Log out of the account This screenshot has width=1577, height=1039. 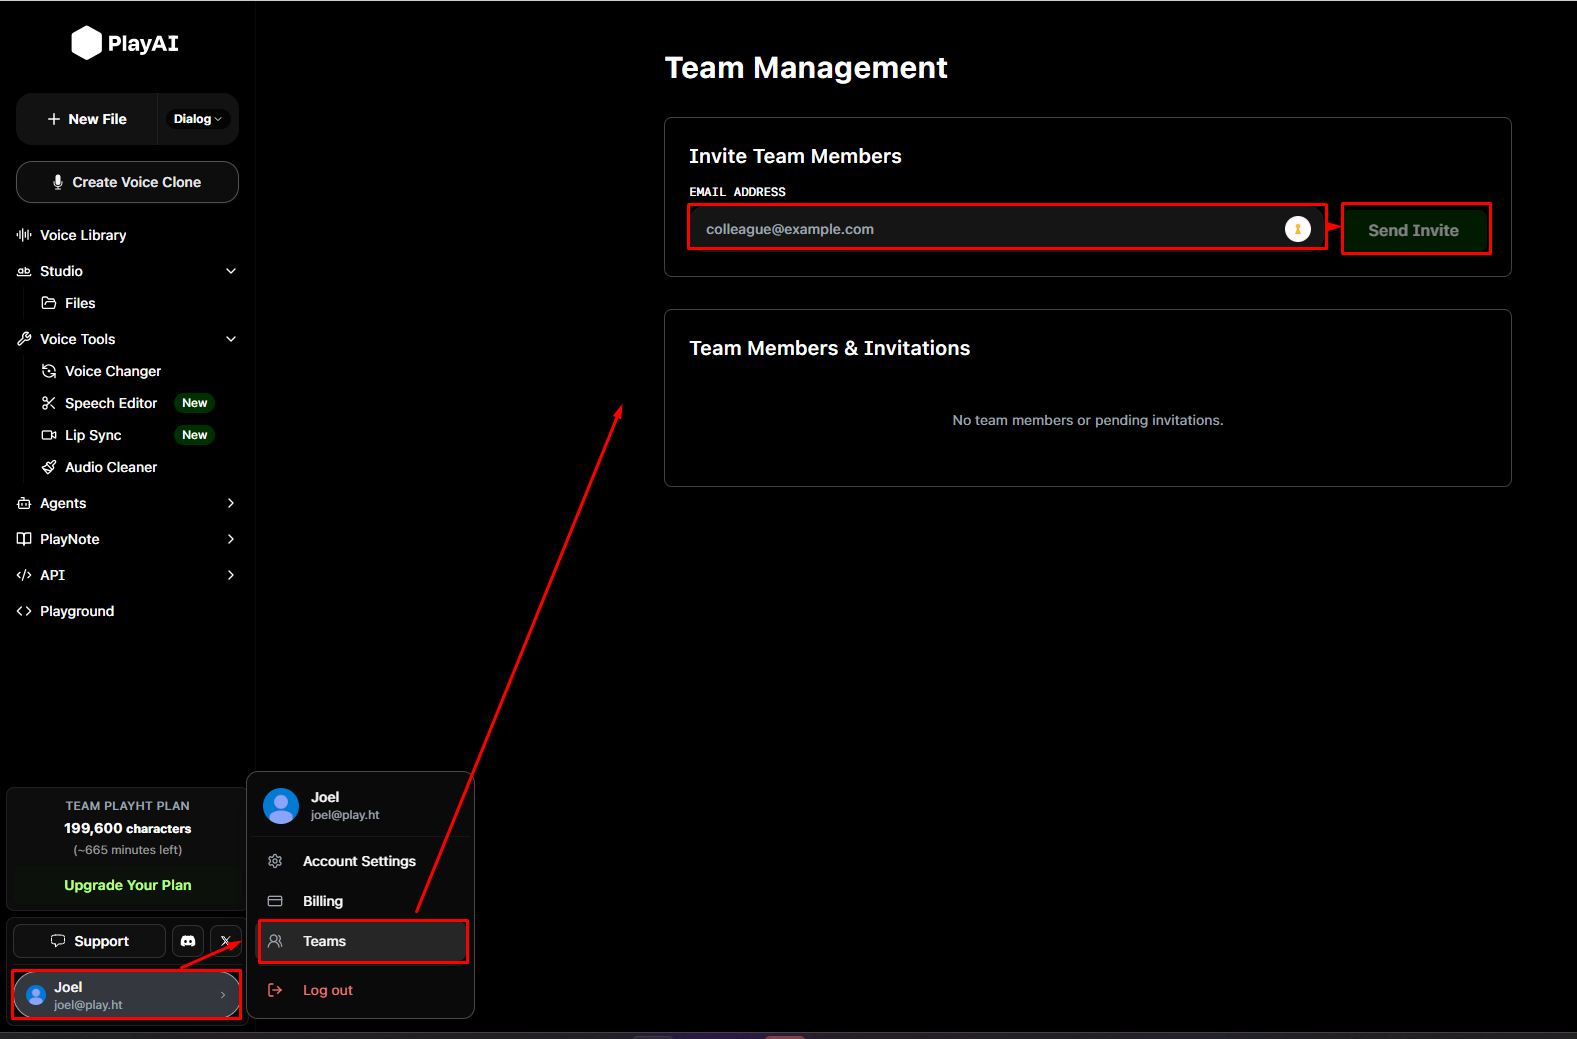327,990
